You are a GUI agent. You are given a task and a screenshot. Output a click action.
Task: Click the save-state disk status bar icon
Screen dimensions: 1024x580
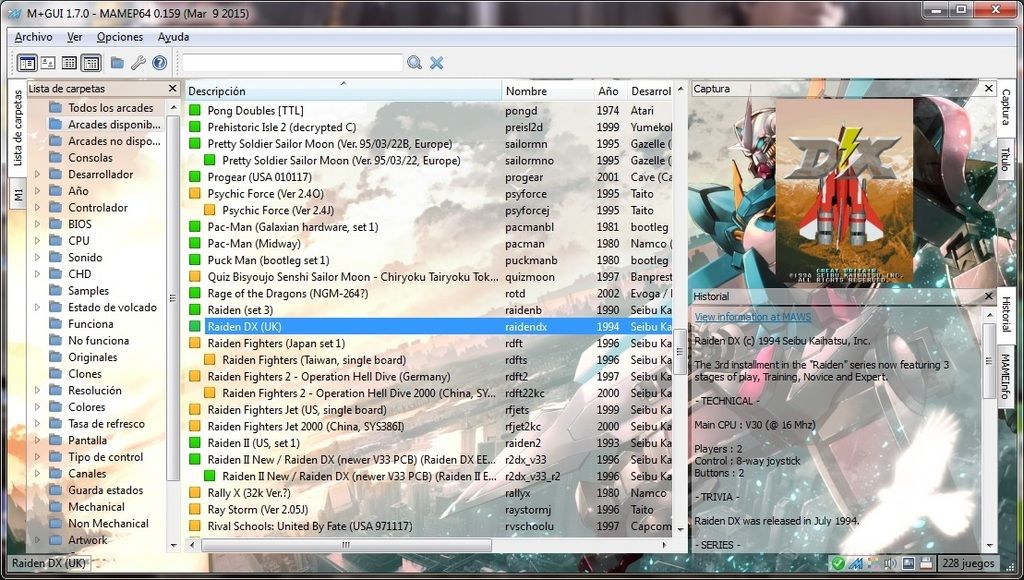click(925, 563)
